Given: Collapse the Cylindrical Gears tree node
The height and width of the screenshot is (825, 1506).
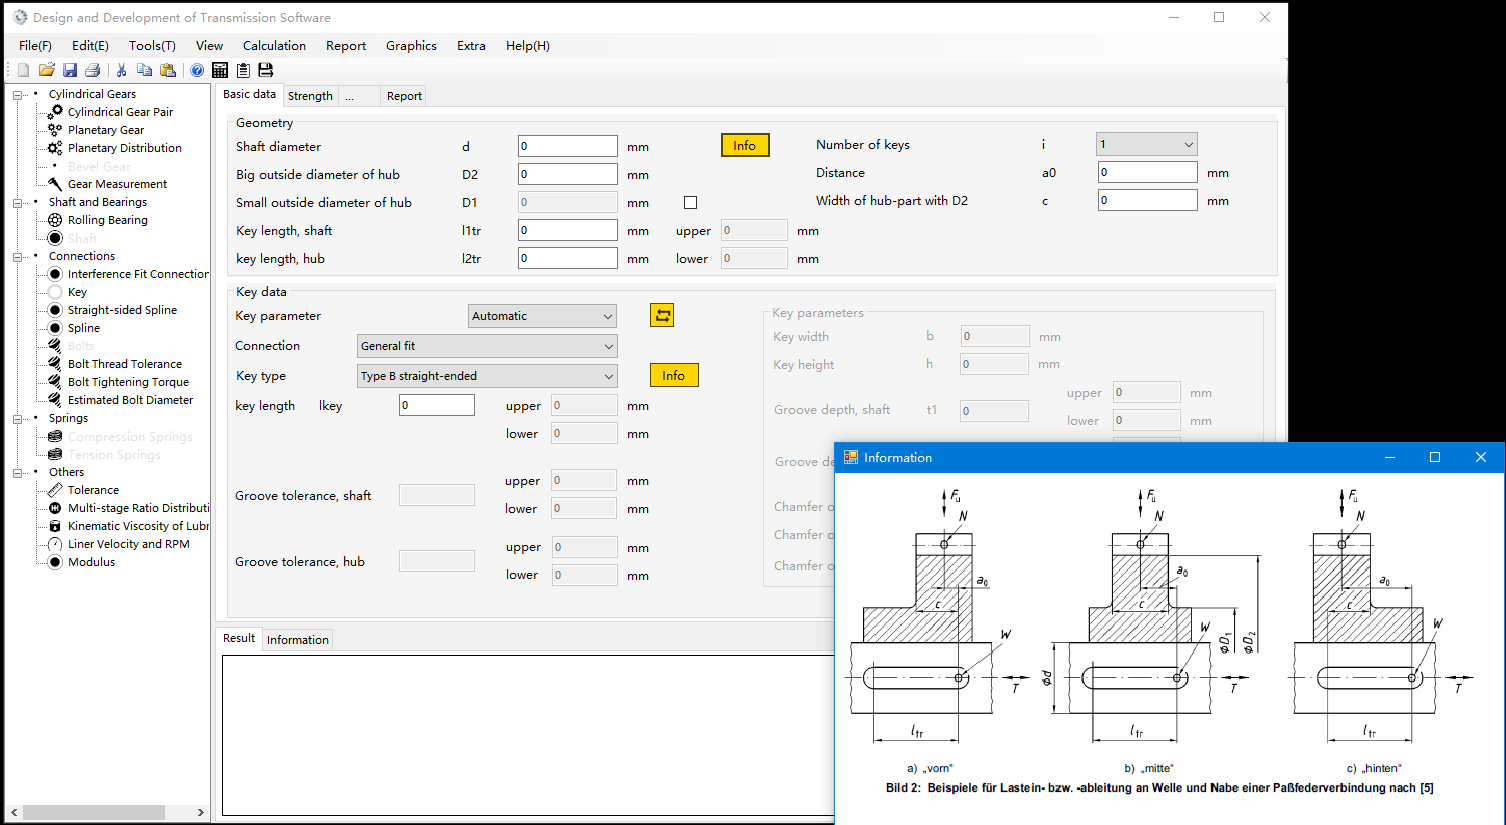Looking at the screenshot, I should pos(17,95).
